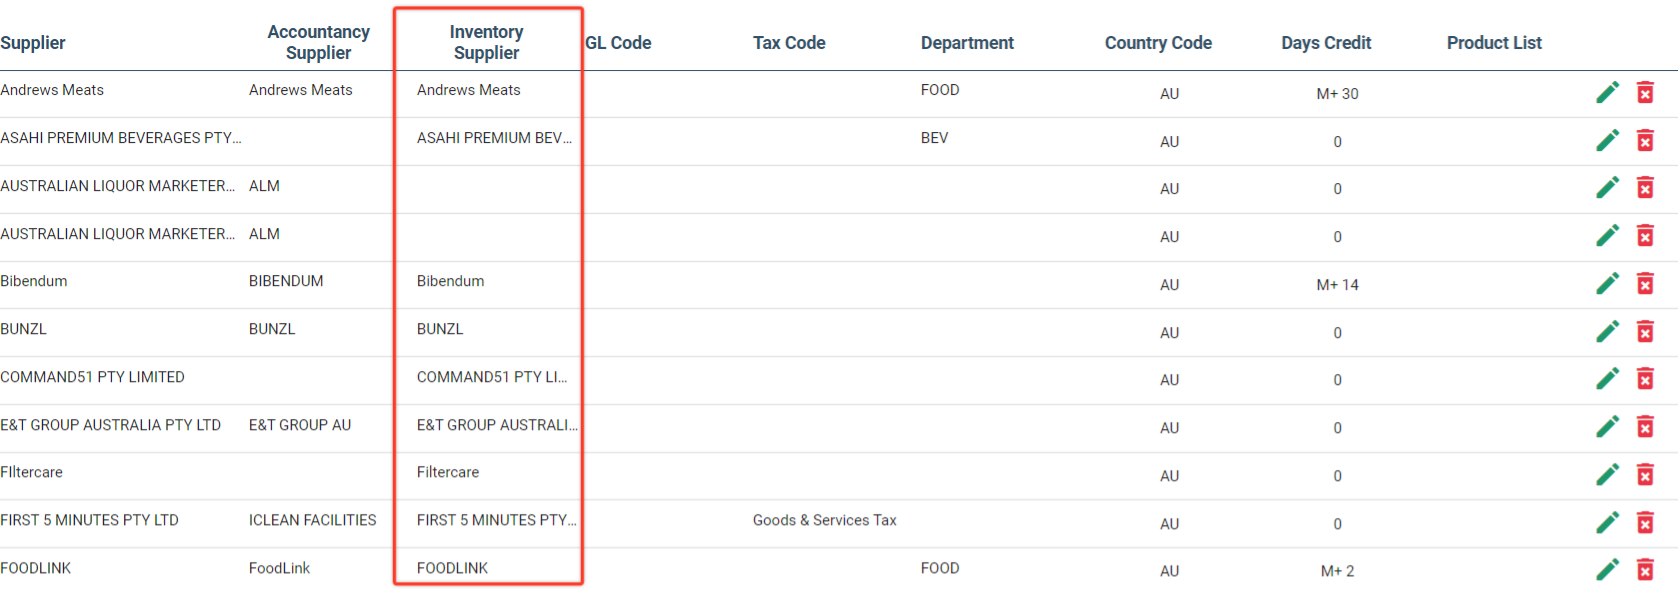Select E&T GROUP AU accountancy cell

coord(300,425)
